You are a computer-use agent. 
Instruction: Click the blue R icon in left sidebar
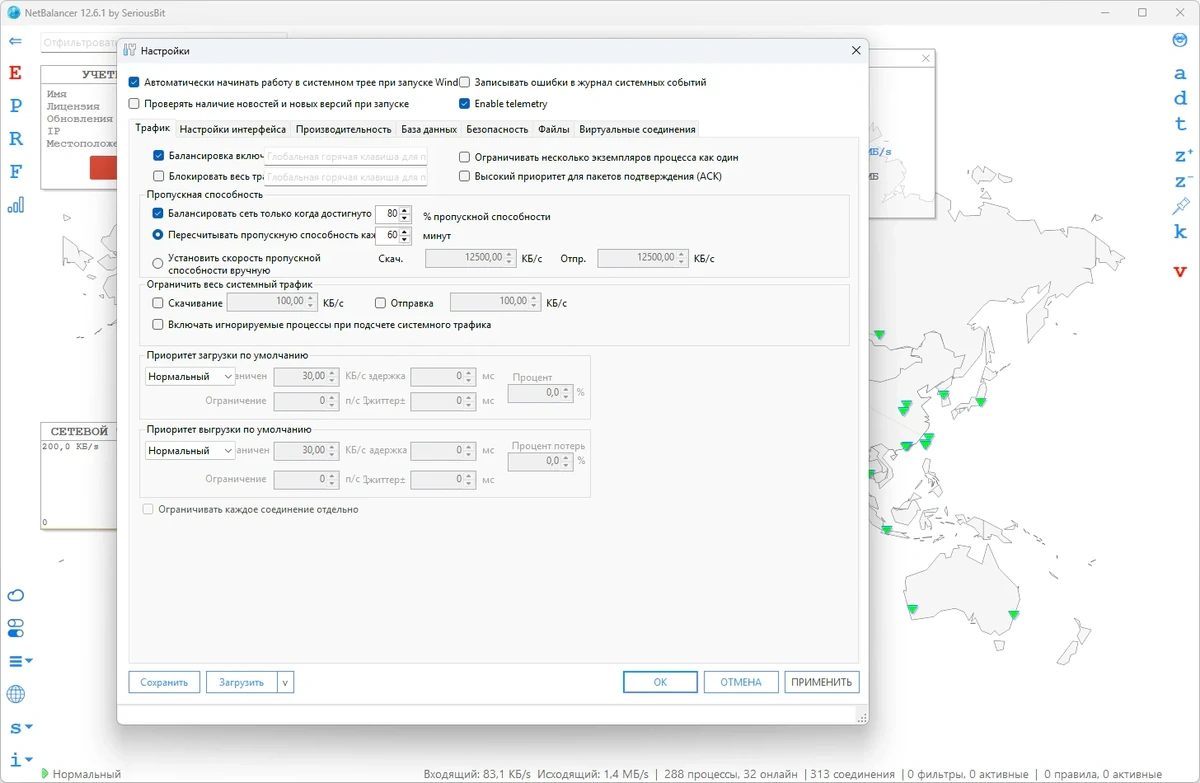[x=15, y=138]
